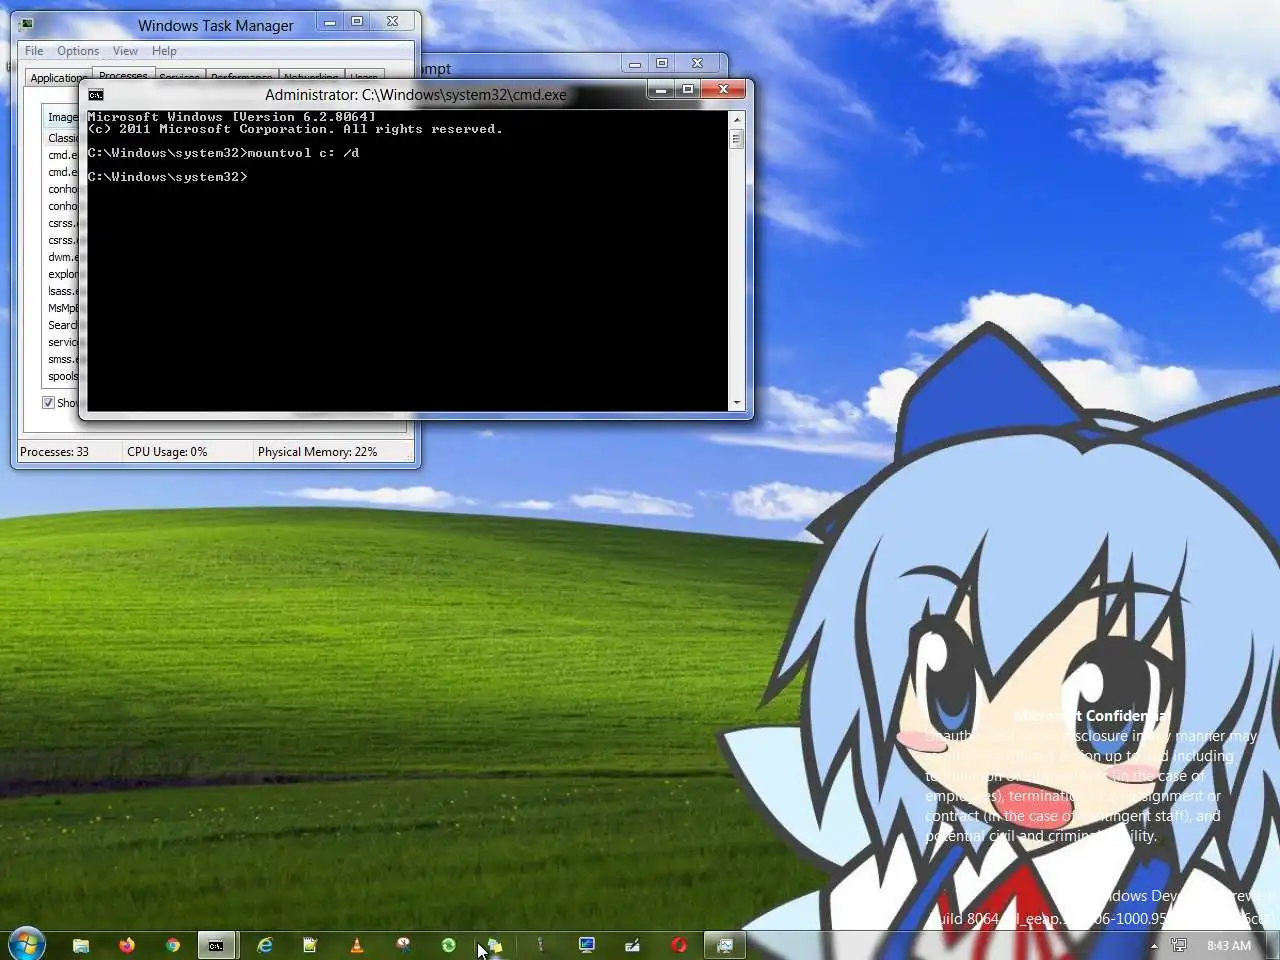Image resolution: width=1280 pixels, height=960 pixels.
Task: Click the cmd scrollbar up arrow
Action: click(x=737, y=119)
